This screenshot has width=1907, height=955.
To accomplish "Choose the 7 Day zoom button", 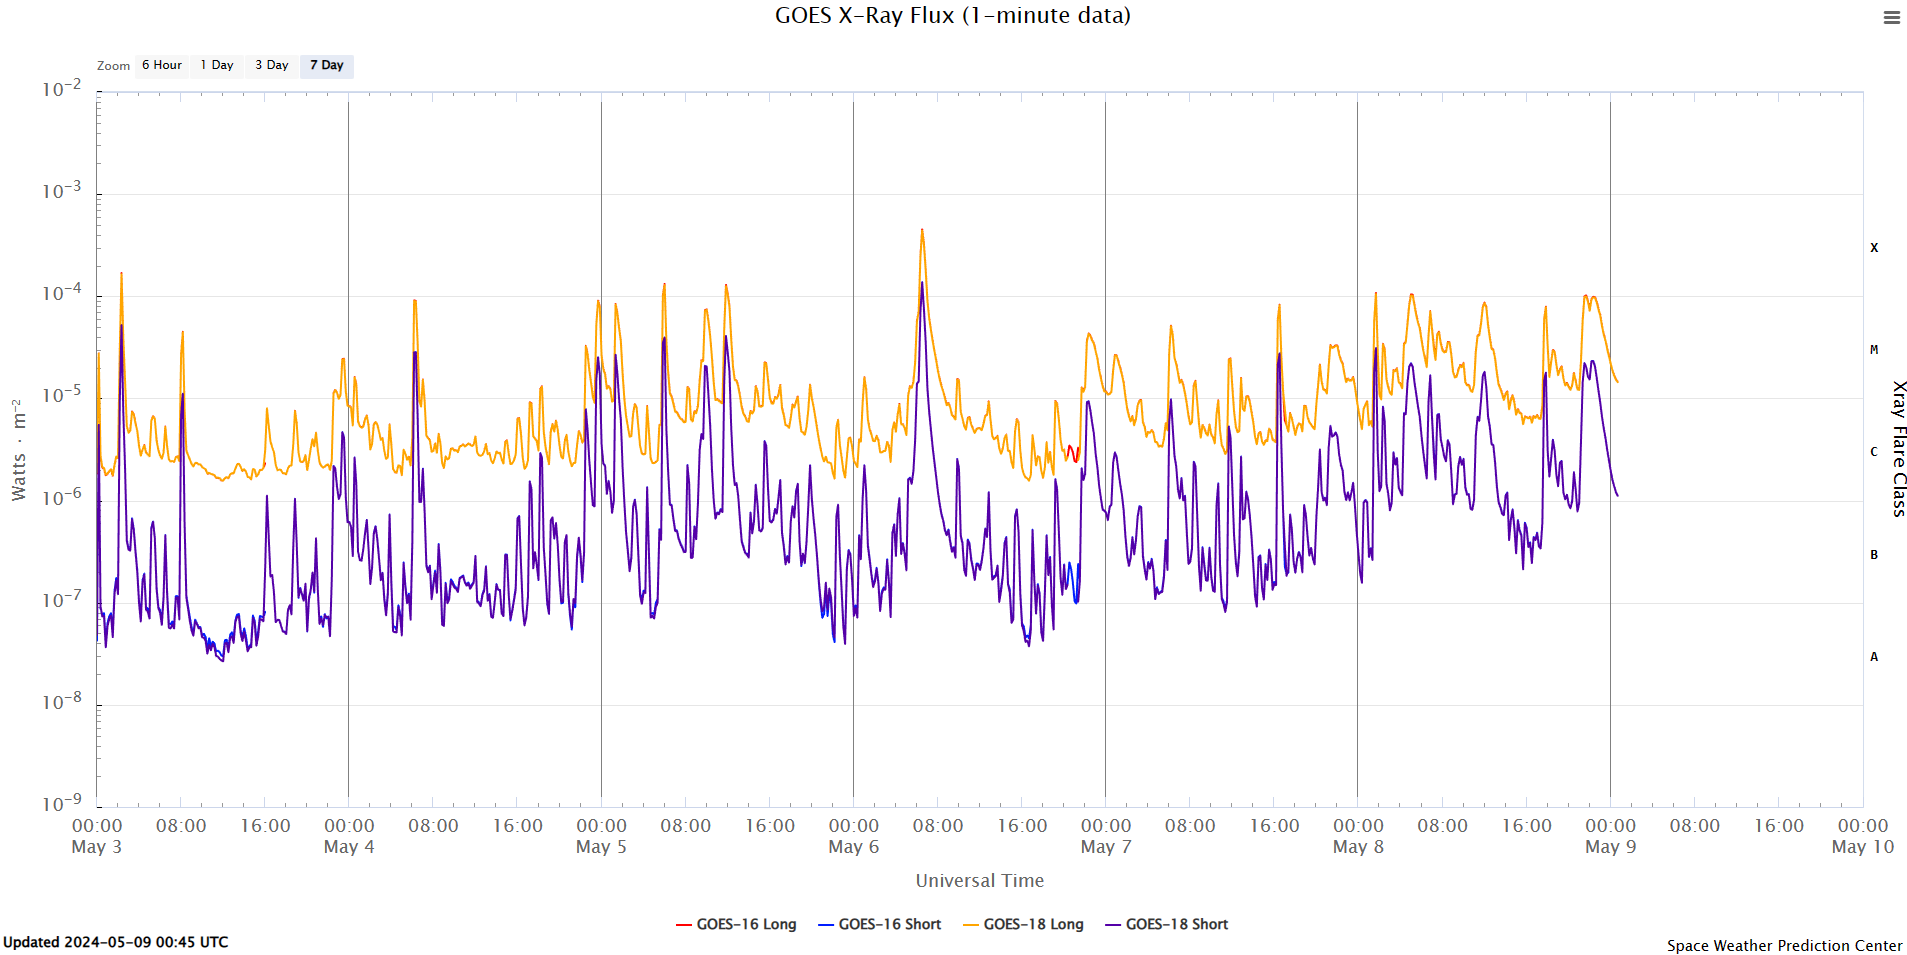I will (x=326, y=66).
